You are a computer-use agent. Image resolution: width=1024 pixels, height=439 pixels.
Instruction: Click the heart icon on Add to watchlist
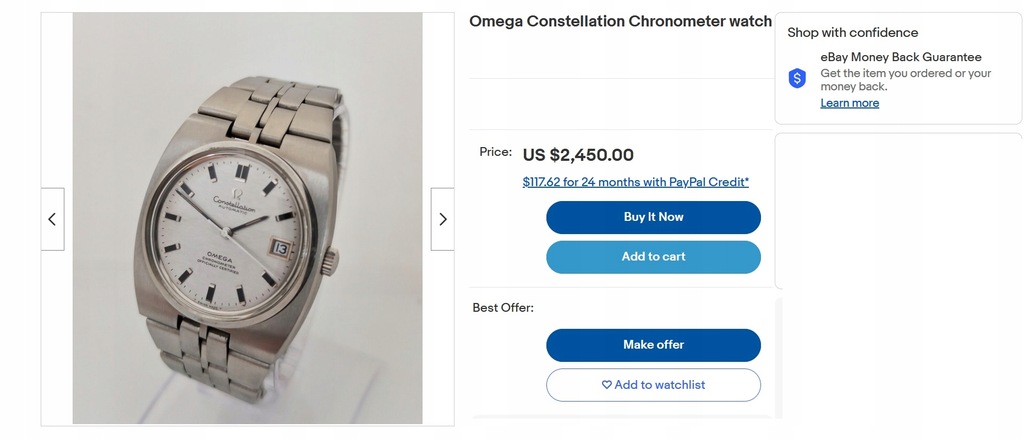click(607, 385)
